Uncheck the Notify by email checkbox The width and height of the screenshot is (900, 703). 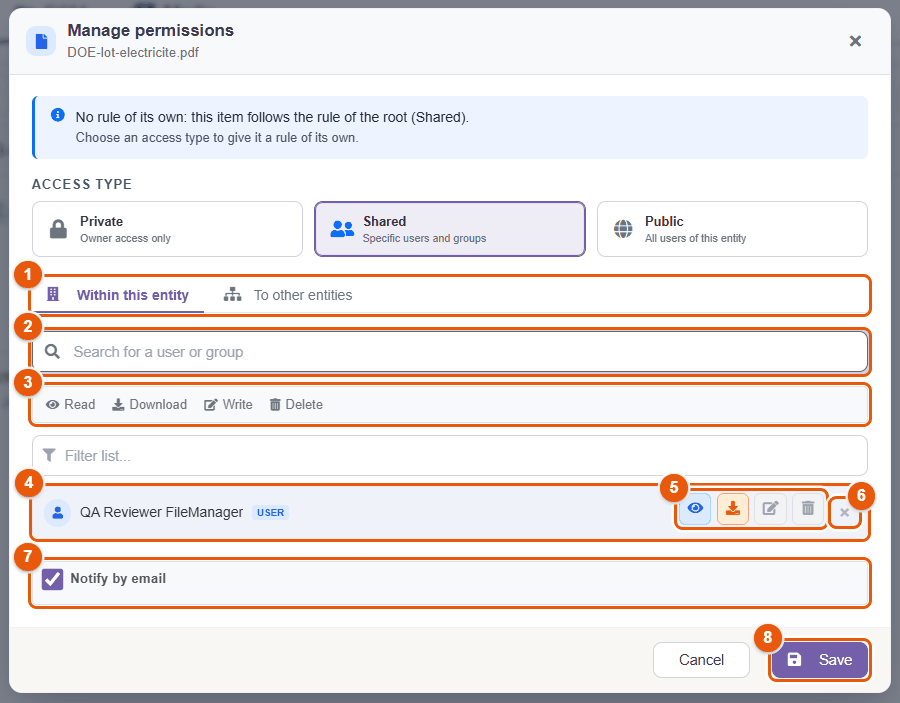click(x=52, y=579)
